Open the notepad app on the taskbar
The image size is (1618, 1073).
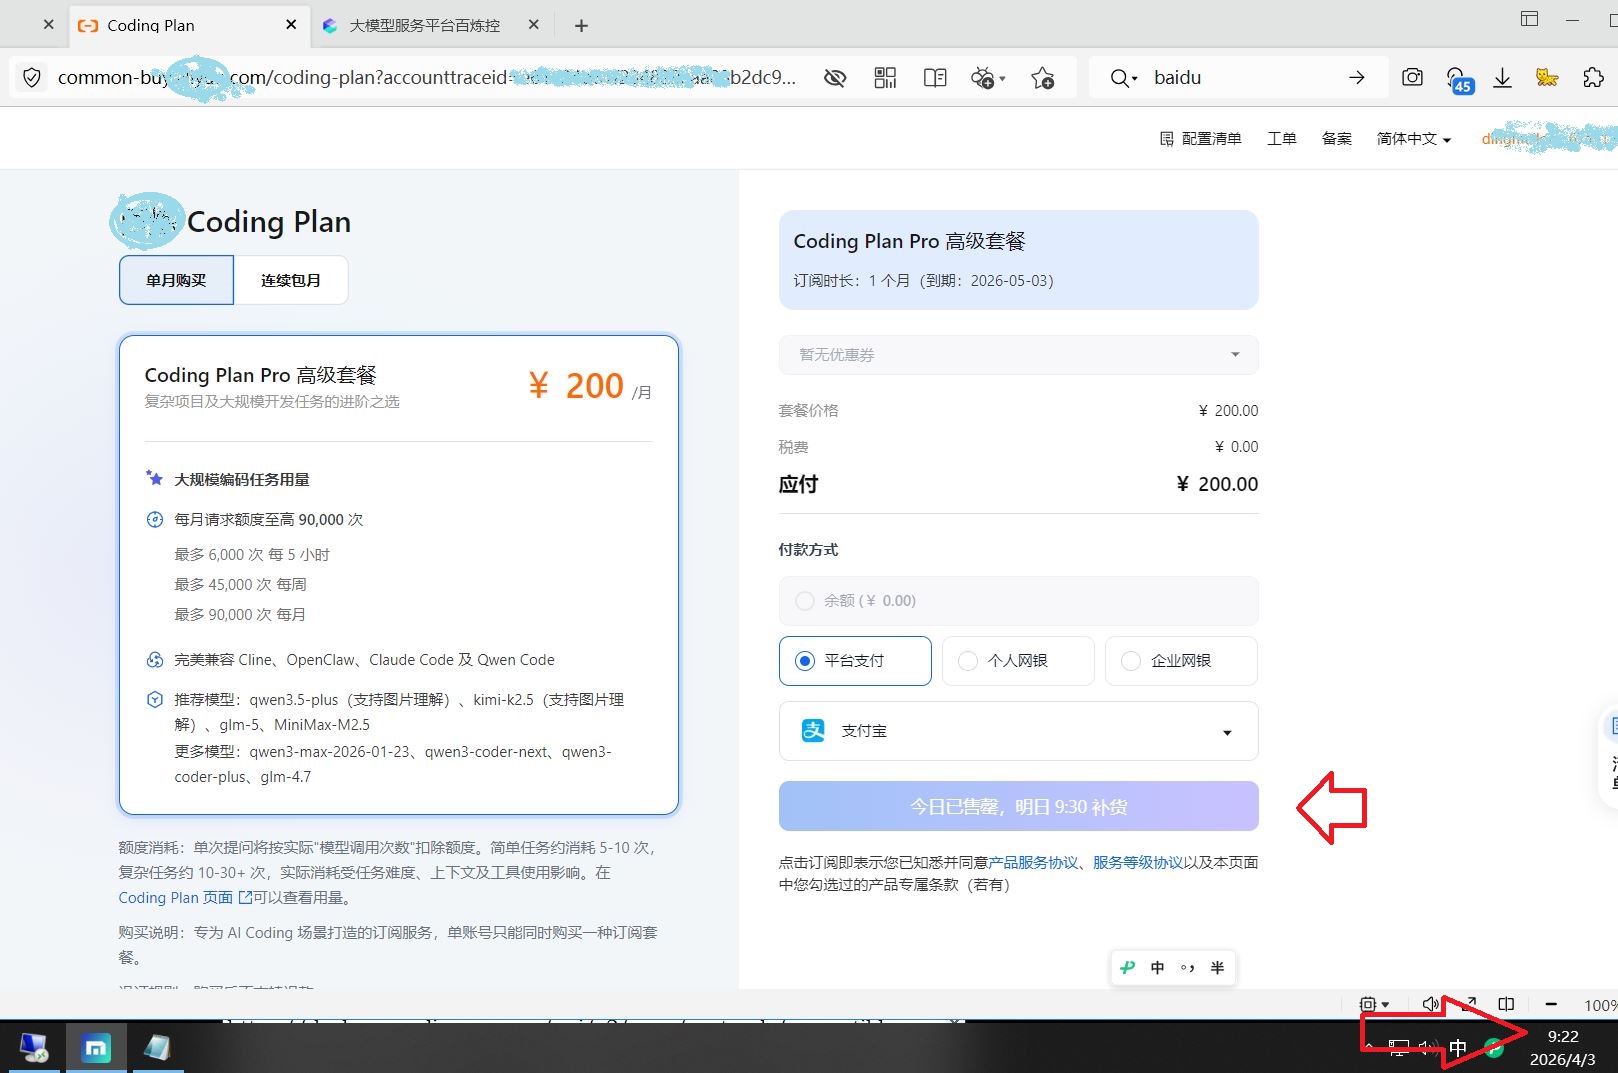click(x=157, y=1047)
